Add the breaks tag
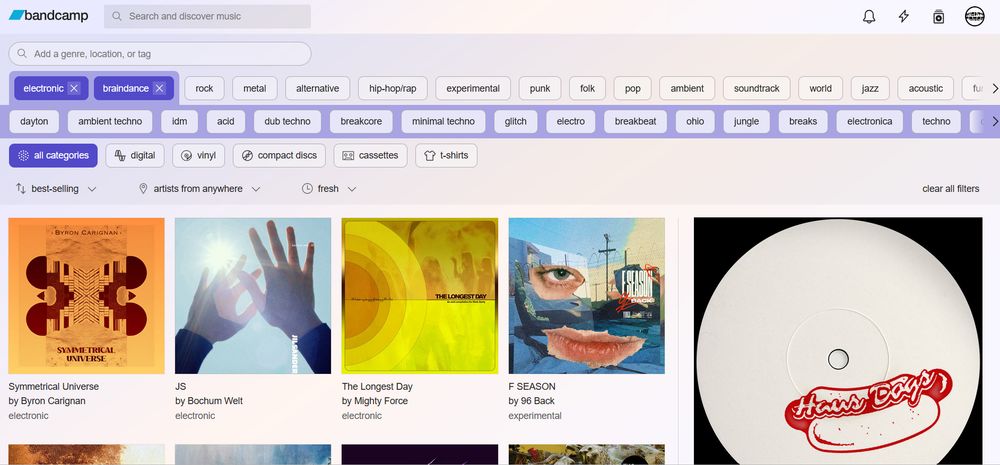This screenshot has width=1000, height=465. [803, 121]
